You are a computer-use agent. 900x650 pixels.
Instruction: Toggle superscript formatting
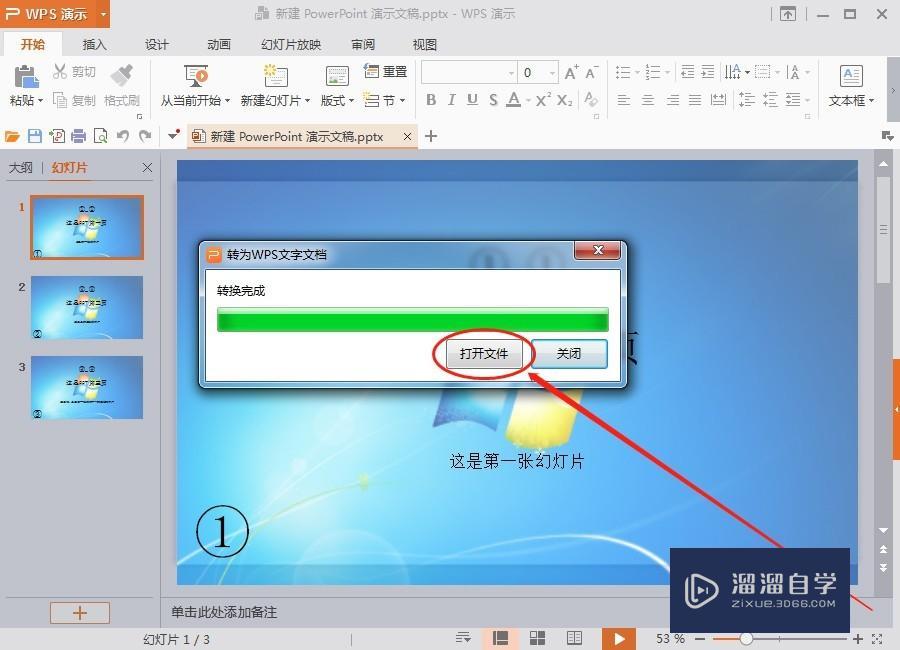[544, 100]
